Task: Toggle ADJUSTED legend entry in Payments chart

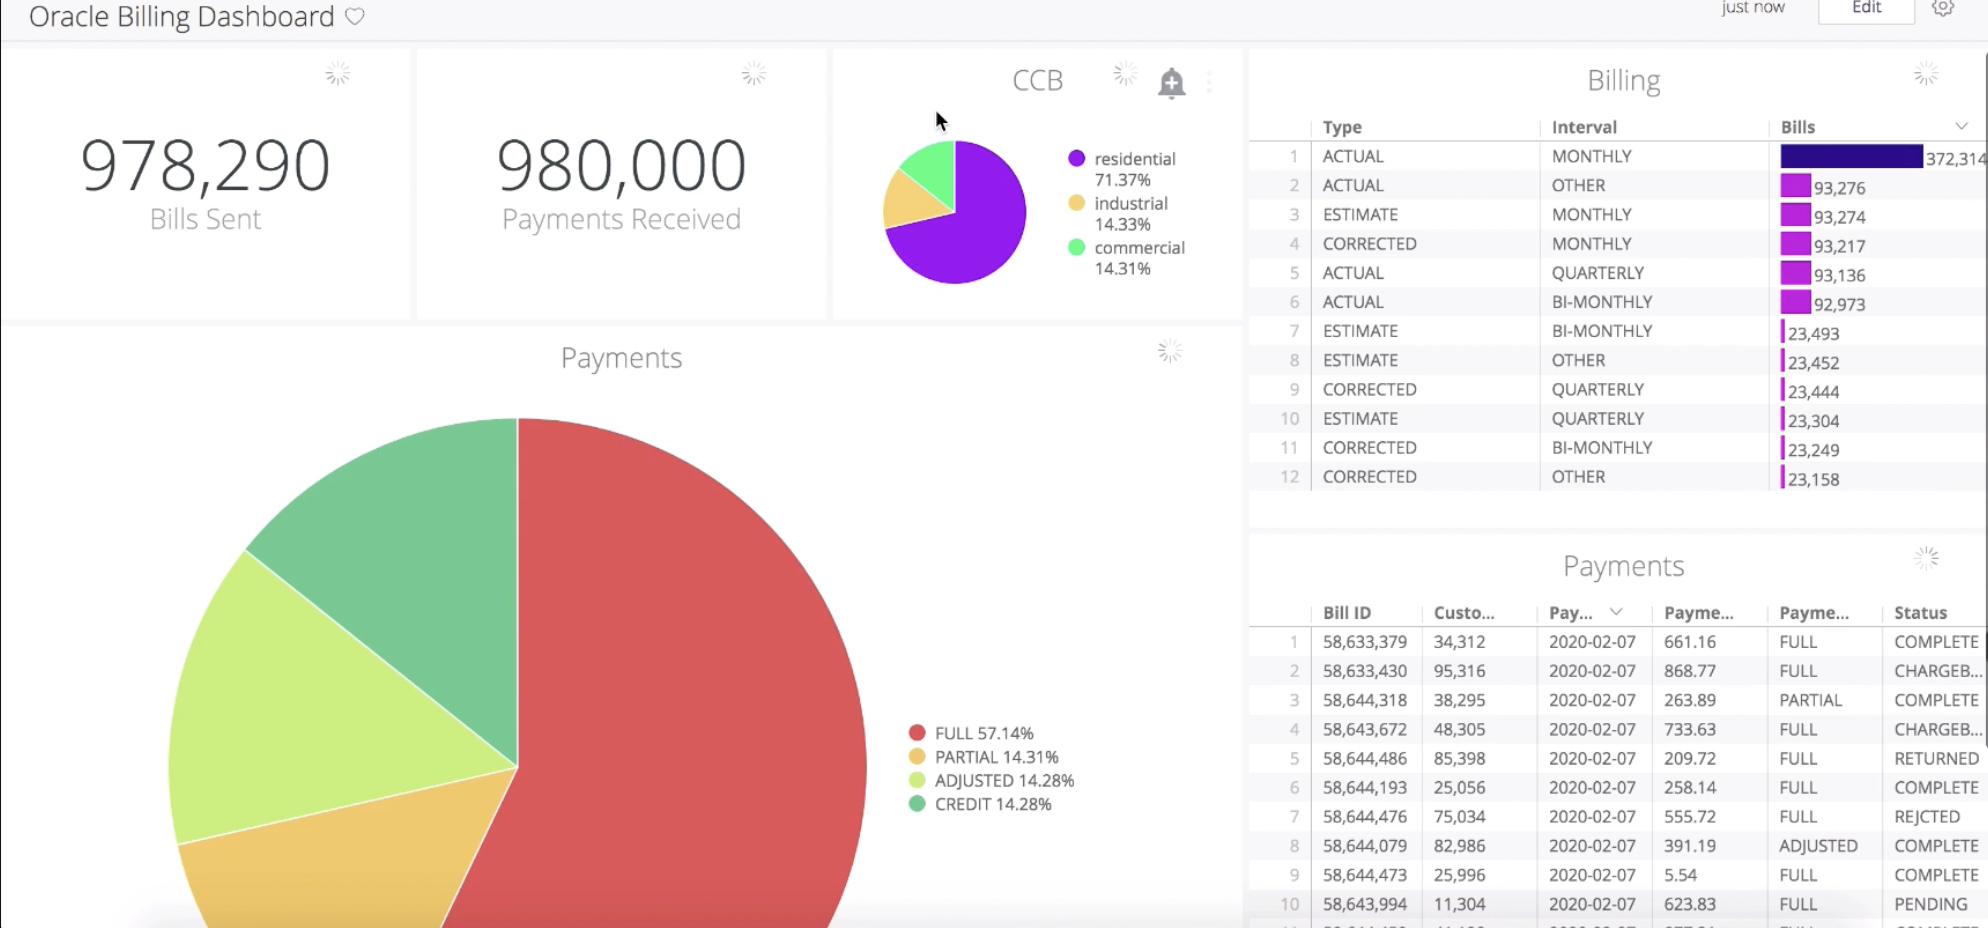Action: (x=991, y=780)
